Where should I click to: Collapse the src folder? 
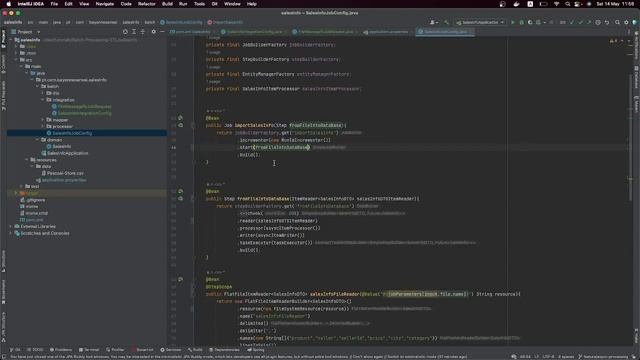click(x=16, y=60)
